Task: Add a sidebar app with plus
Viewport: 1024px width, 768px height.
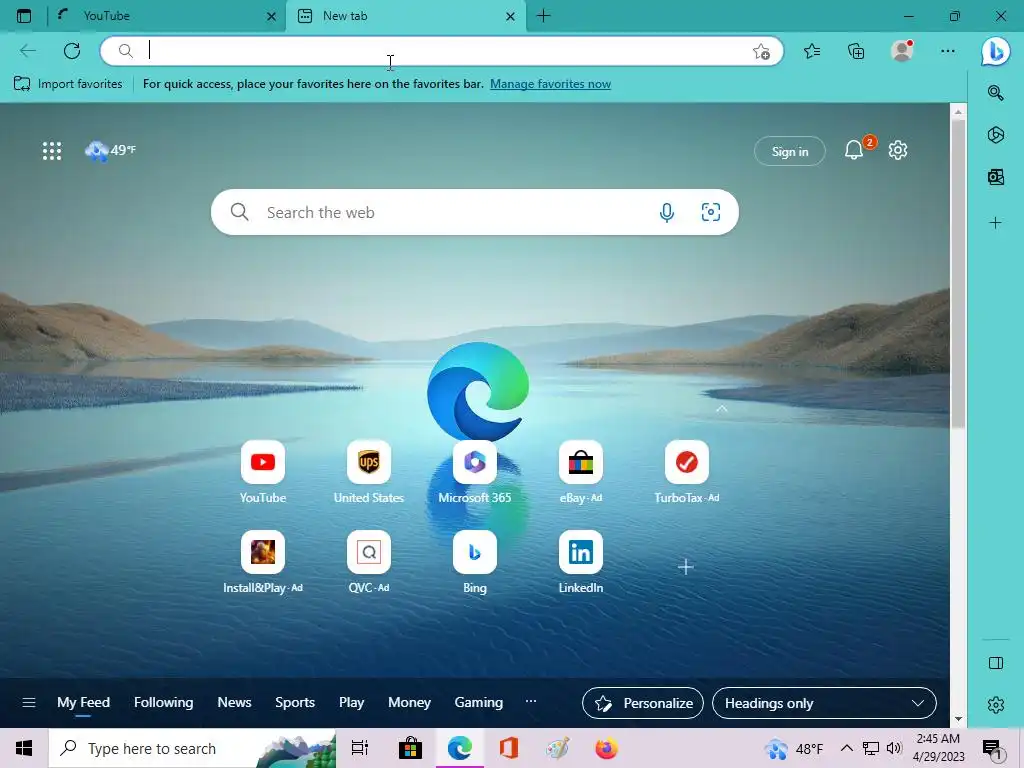Action: 995,223
